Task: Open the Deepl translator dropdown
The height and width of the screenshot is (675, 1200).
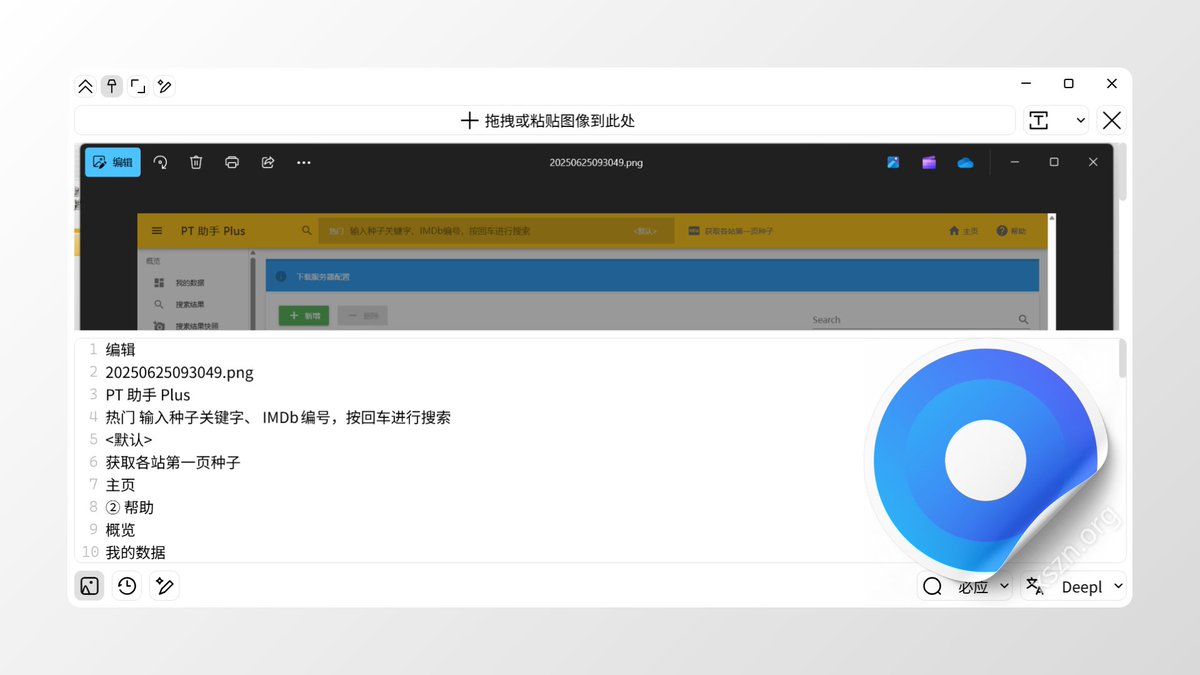Action: [x=1089, y=586]
